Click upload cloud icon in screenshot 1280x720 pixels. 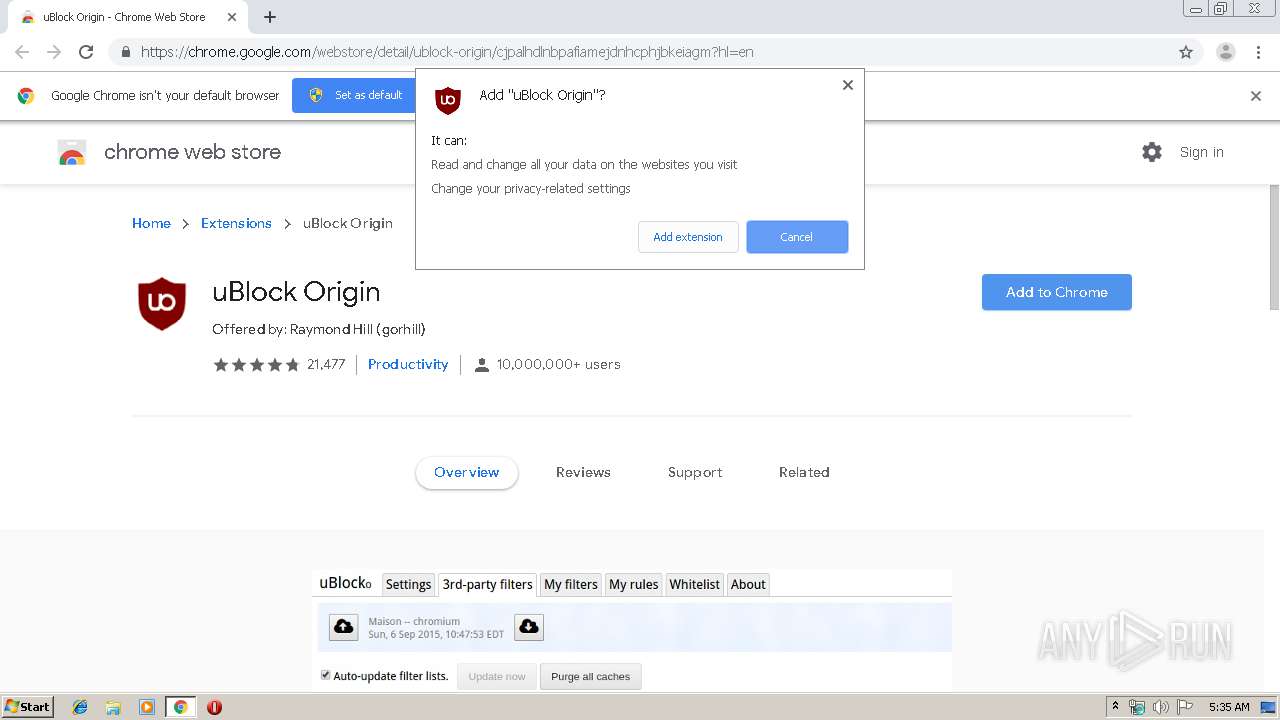point(343,627)
